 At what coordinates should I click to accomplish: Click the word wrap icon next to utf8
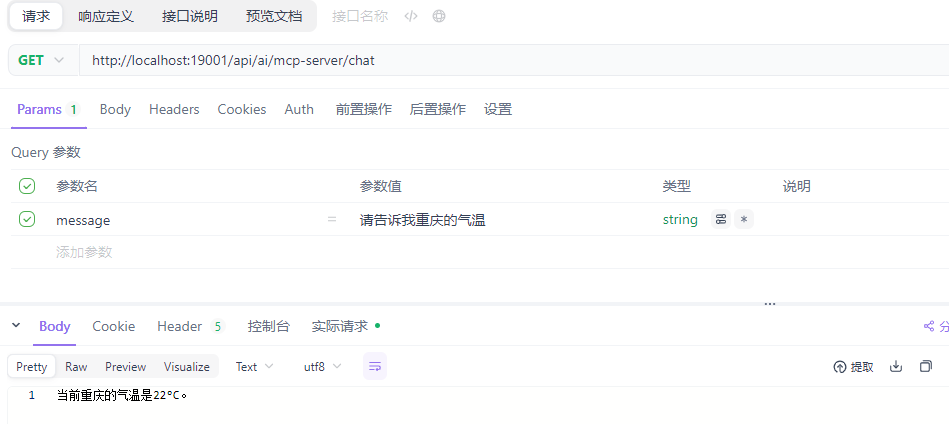pos(374,367)
